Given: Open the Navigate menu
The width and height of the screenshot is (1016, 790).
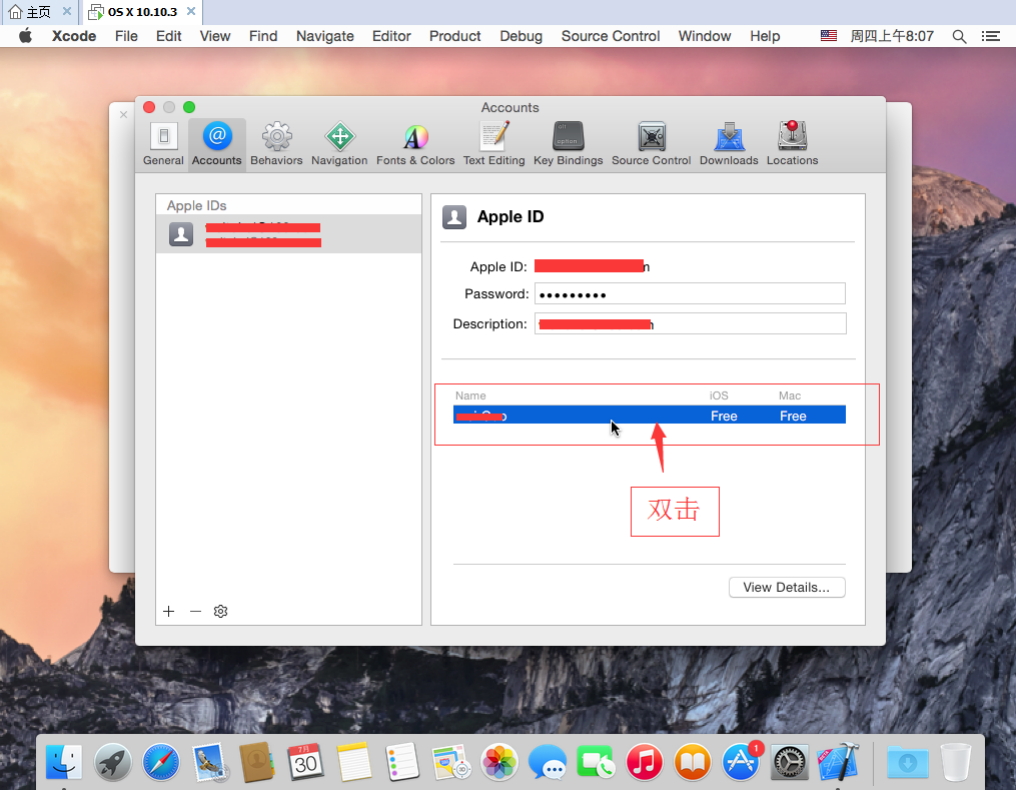Looking at the screenshot, I should [325, 36].
